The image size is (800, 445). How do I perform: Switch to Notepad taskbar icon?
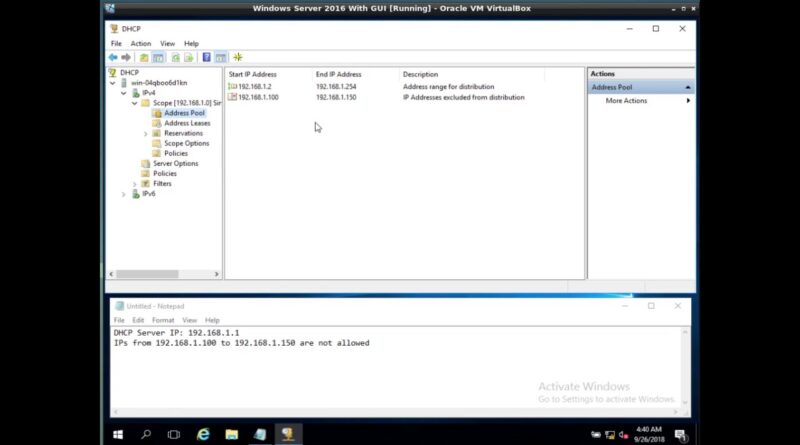260,434
